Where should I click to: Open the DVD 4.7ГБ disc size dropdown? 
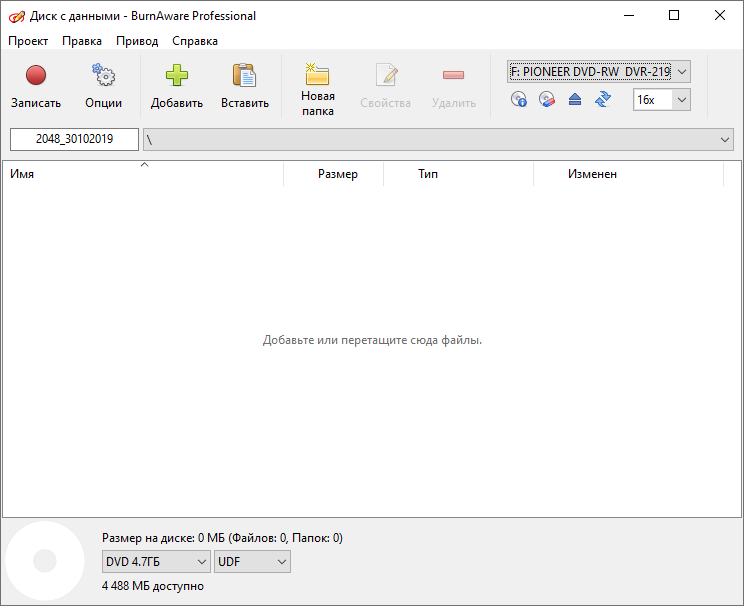(156, 561)
